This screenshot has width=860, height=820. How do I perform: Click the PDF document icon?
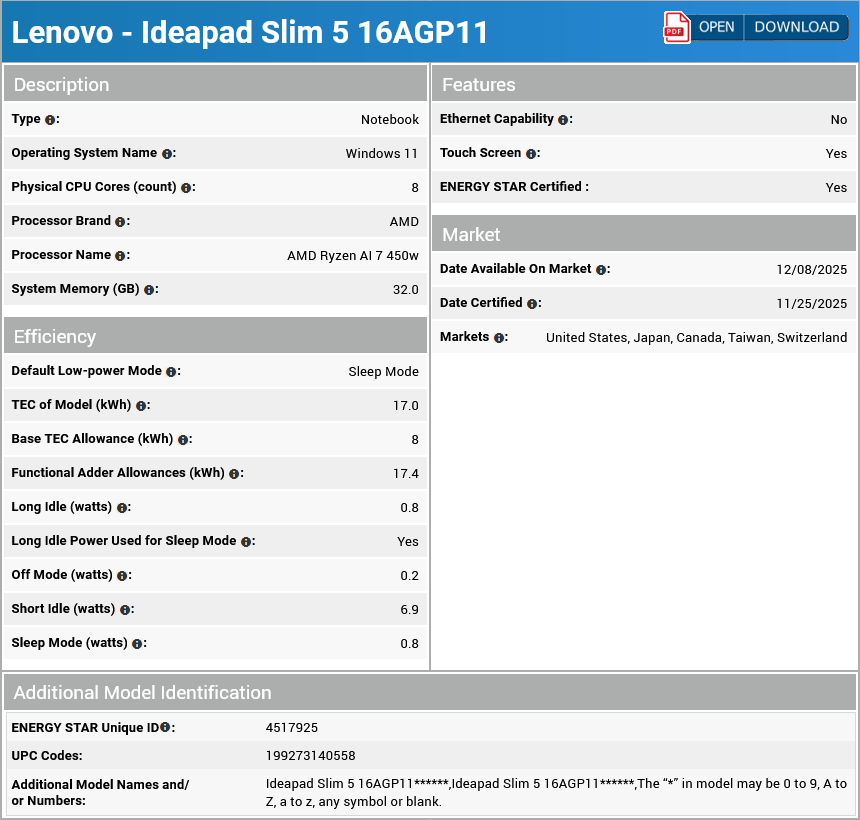[x=676, y=27]
